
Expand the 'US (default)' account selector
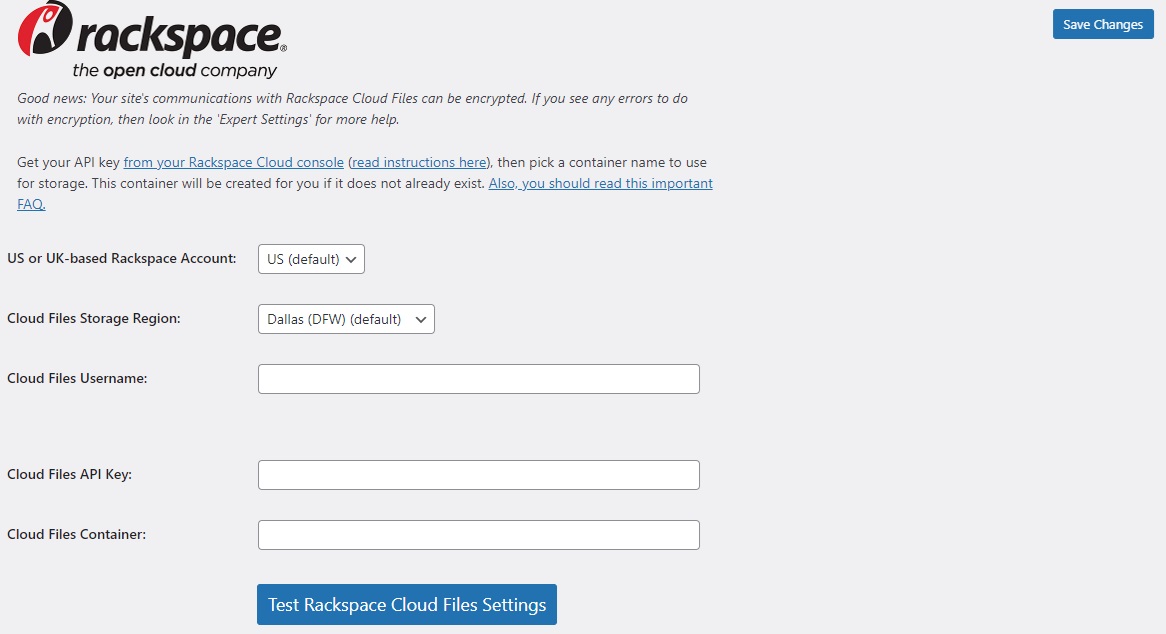pyautogui.click(x=311, y=258)
